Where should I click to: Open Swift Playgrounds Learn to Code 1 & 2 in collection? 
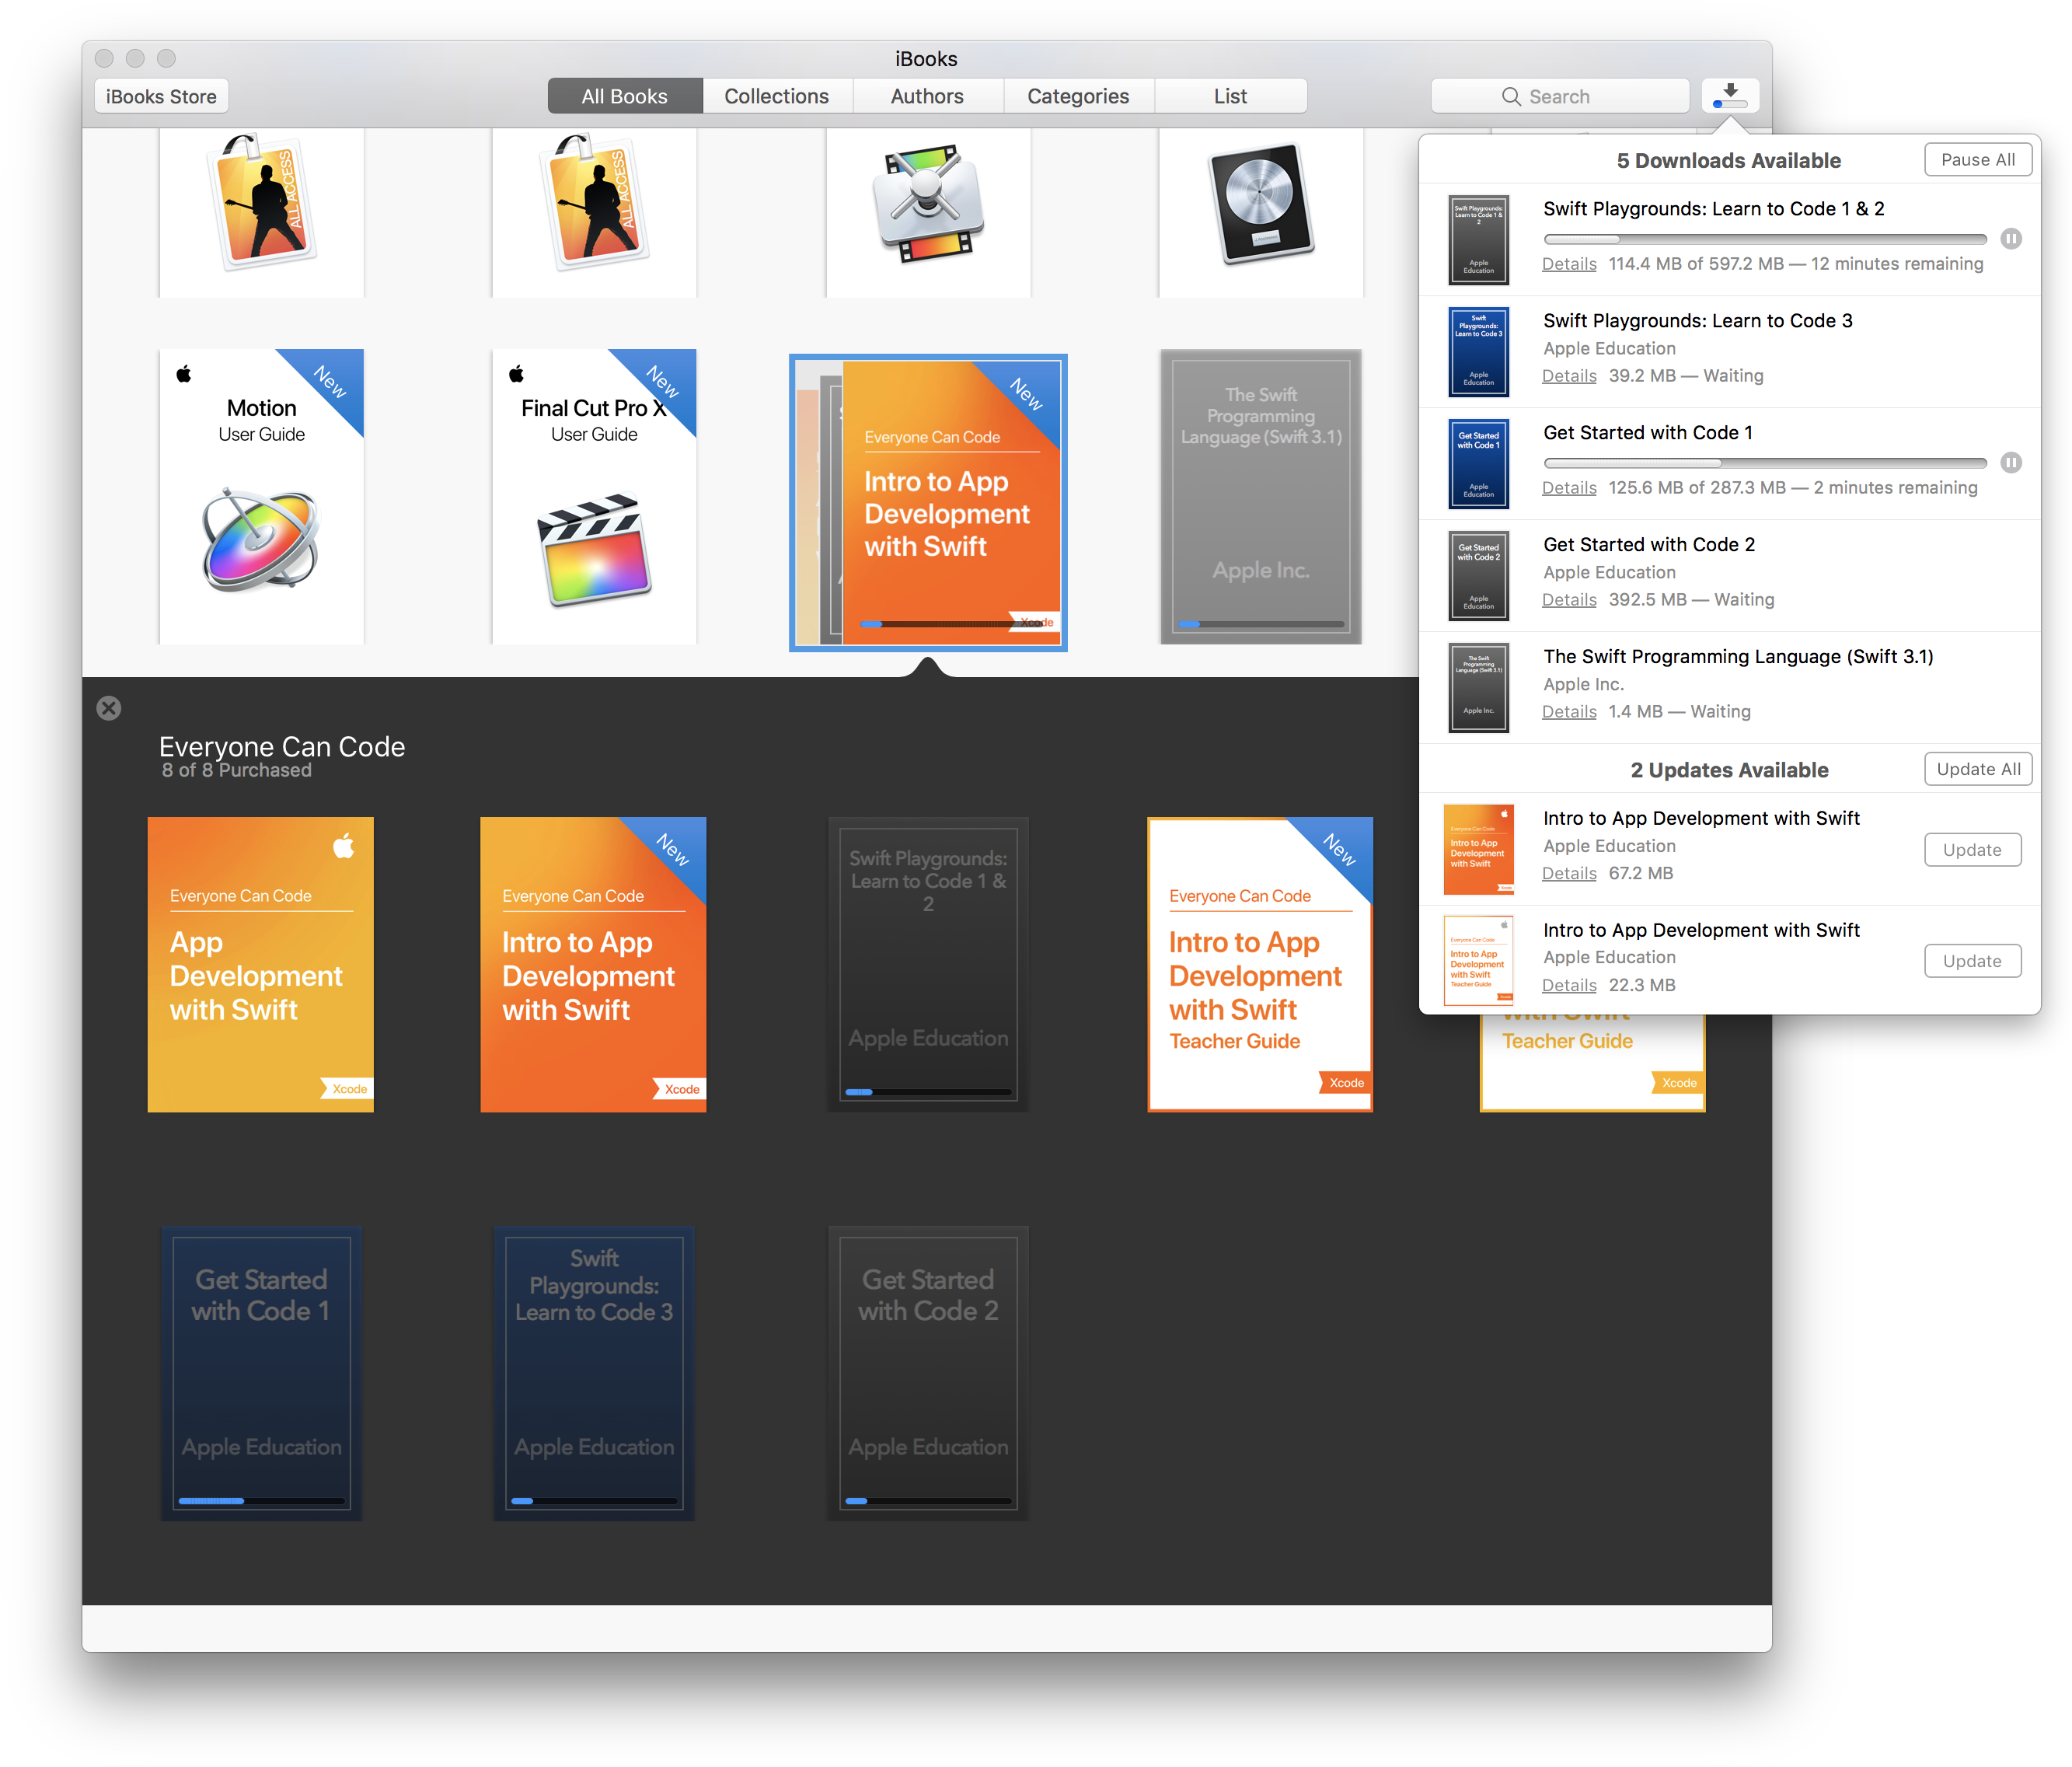click(928, 964)
